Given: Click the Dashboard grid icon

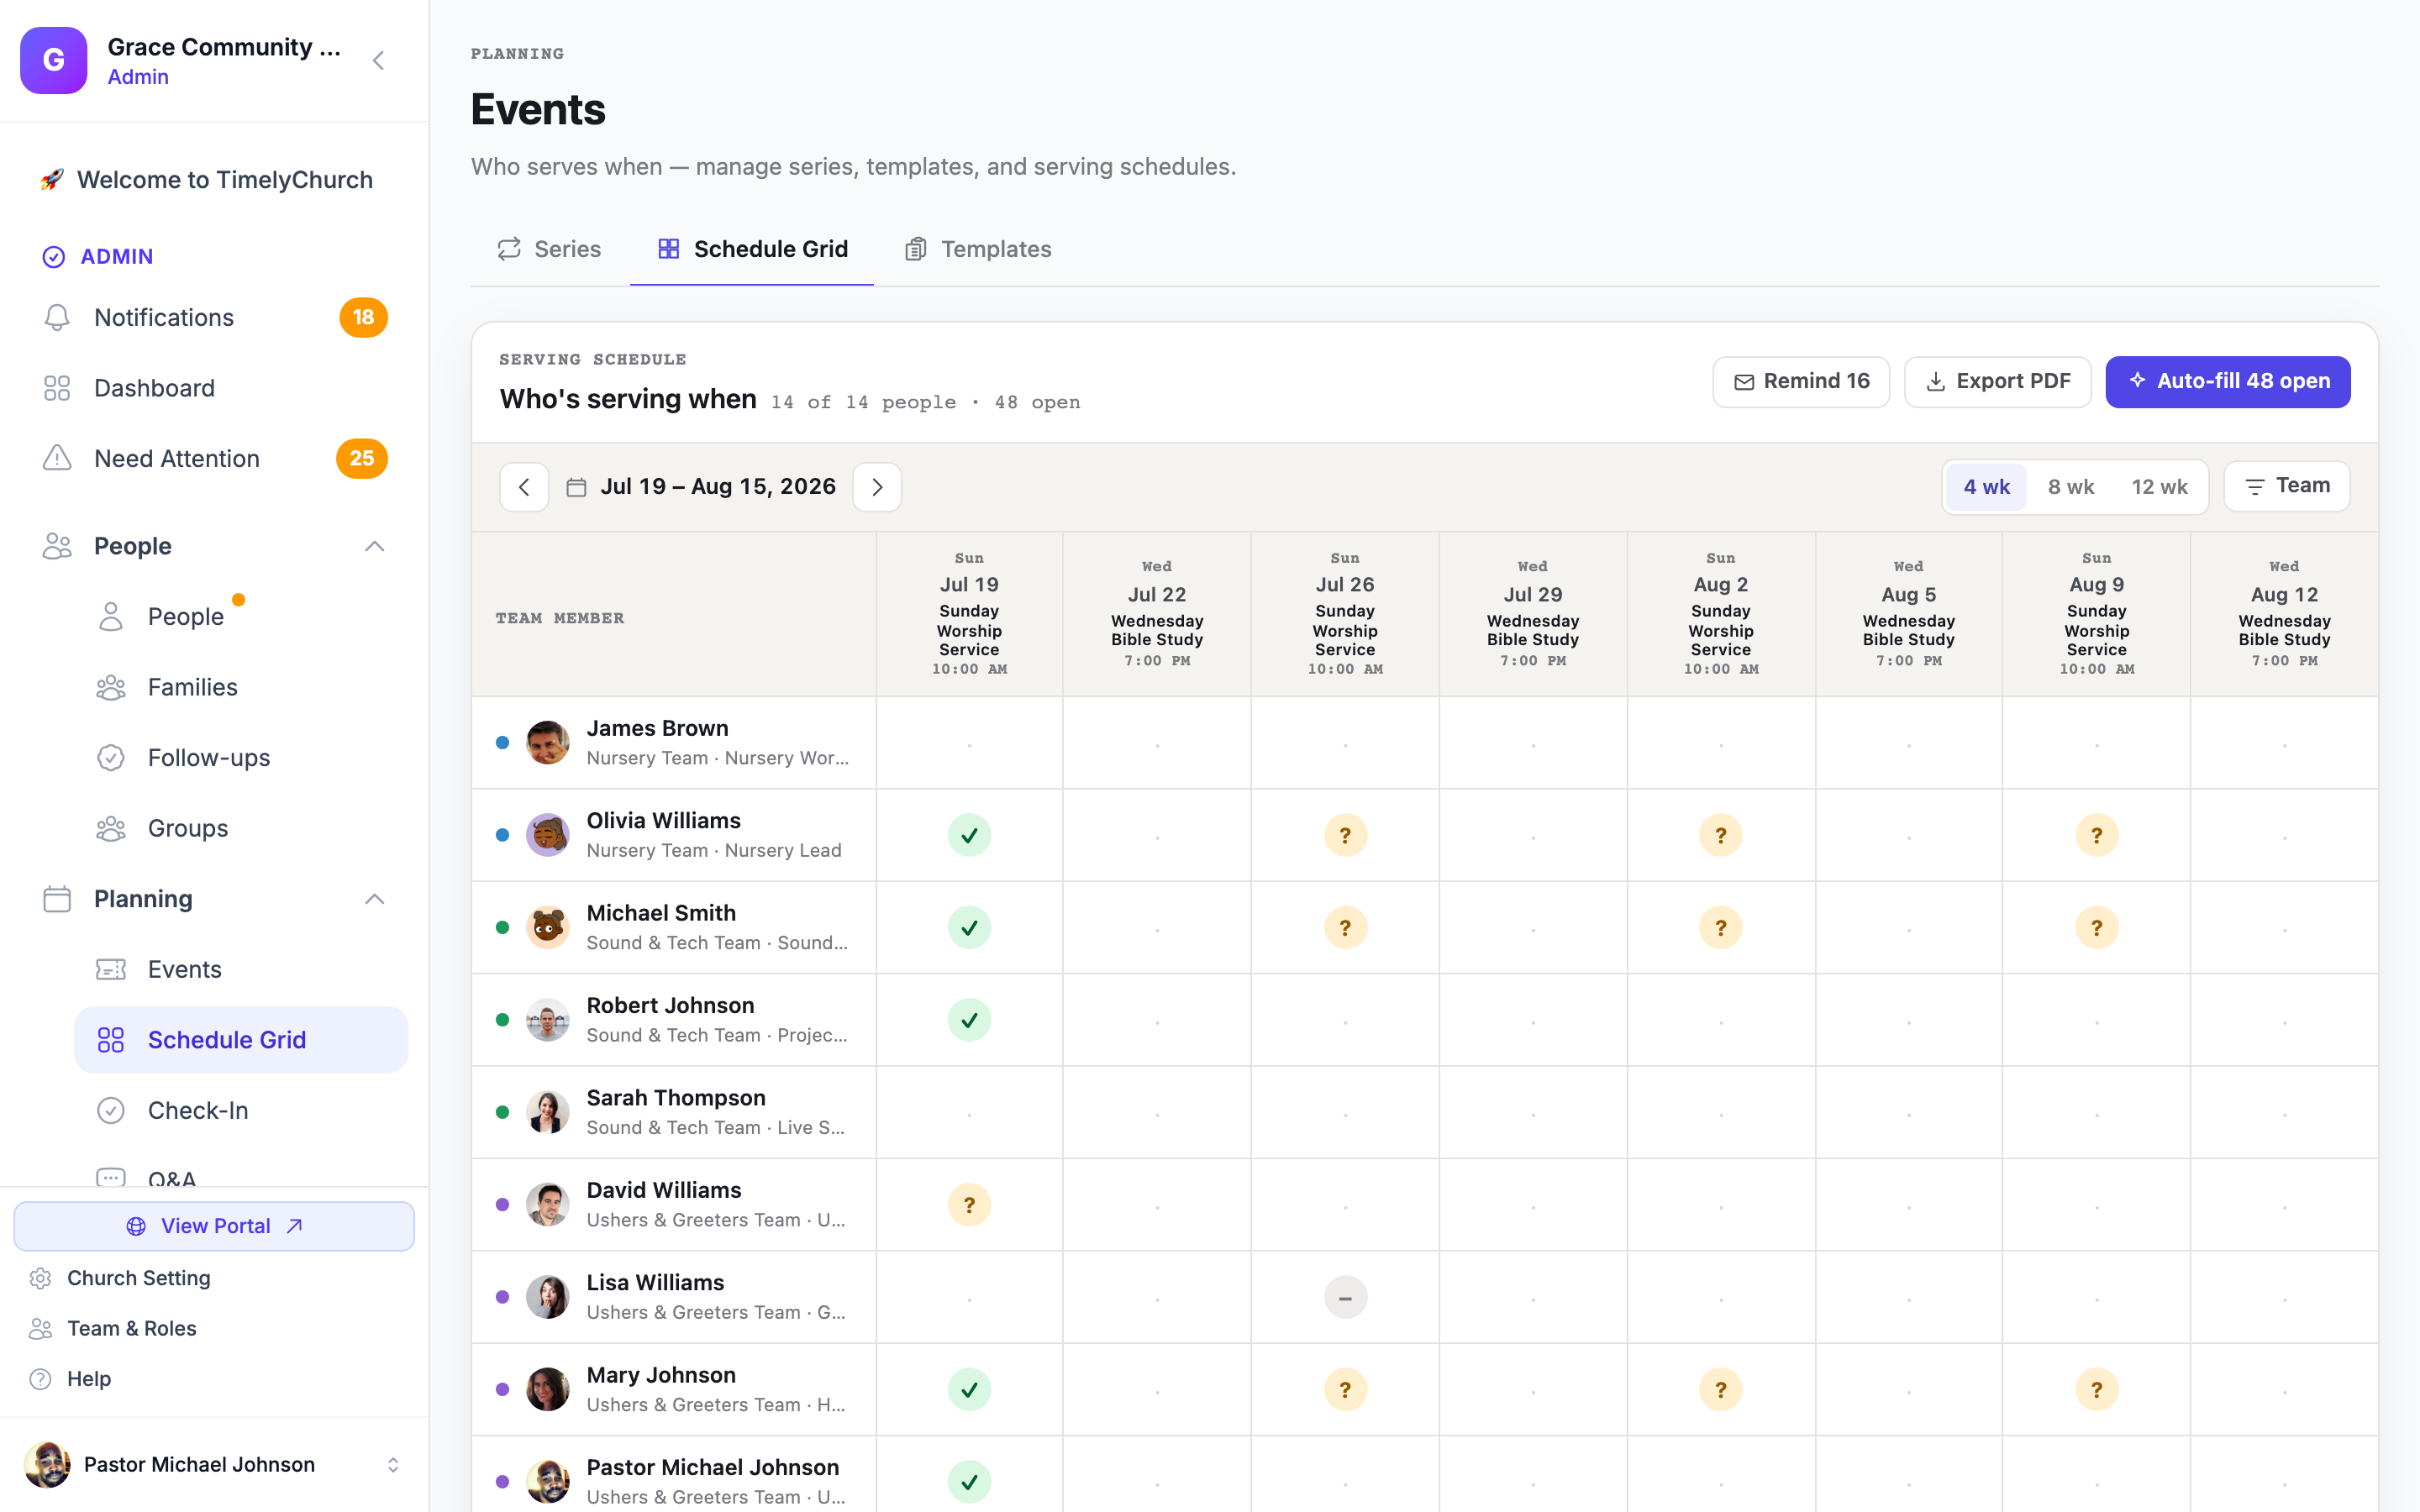Looking at the screenshot, I should 57,388.
